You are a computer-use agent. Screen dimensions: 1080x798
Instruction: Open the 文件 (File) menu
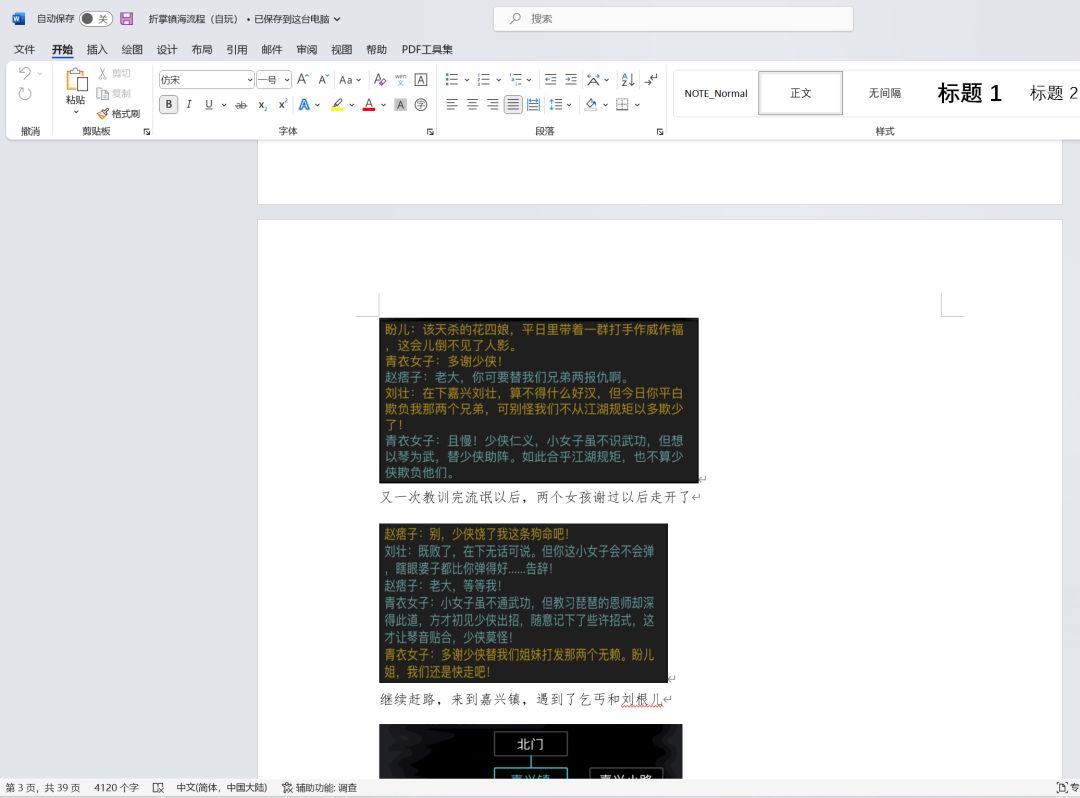coord(24,50)
